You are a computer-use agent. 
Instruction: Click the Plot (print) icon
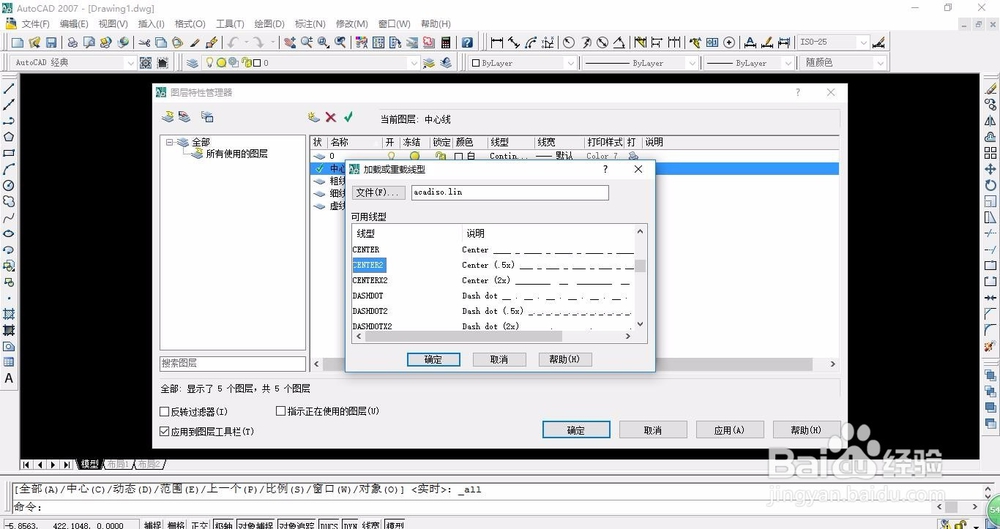click(x=73, y=43)
